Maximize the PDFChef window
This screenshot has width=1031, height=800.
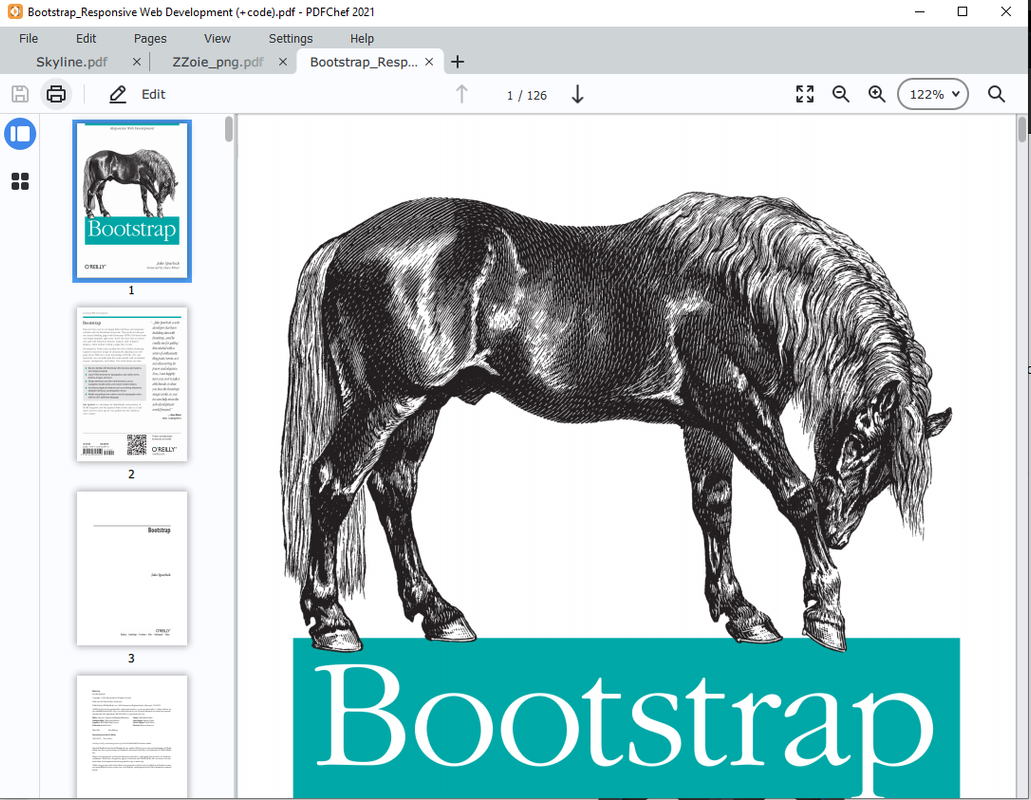click(x=962, y=11)
